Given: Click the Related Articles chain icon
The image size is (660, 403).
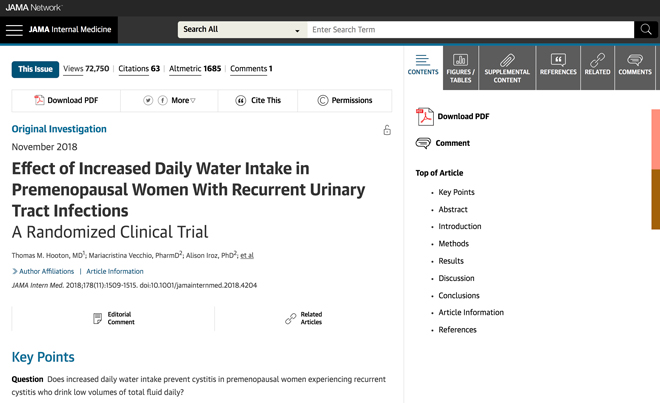Looking at the screenshot, I should click(290, 318).
